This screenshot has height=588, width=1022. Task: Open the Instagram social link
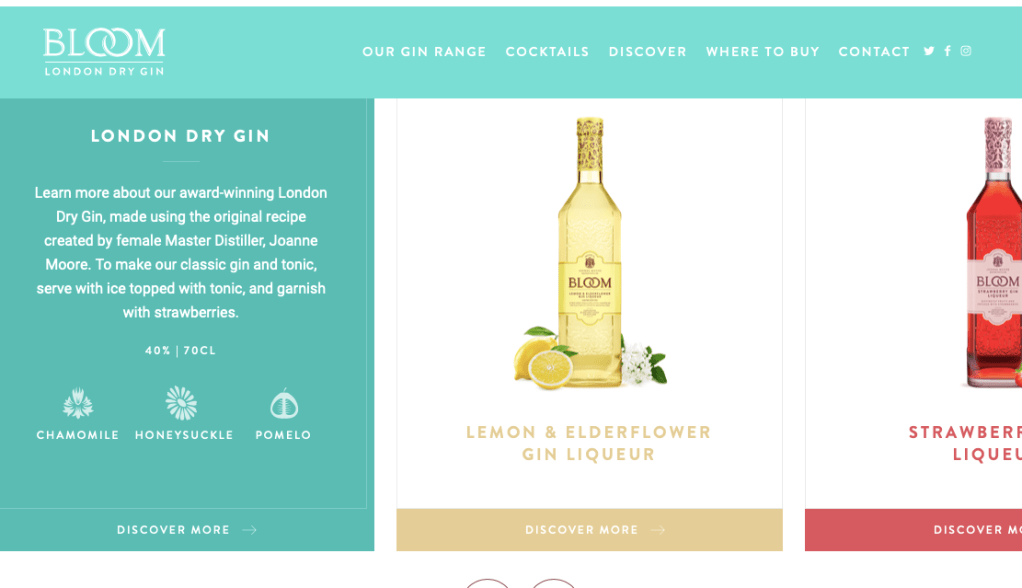(966, 51)
